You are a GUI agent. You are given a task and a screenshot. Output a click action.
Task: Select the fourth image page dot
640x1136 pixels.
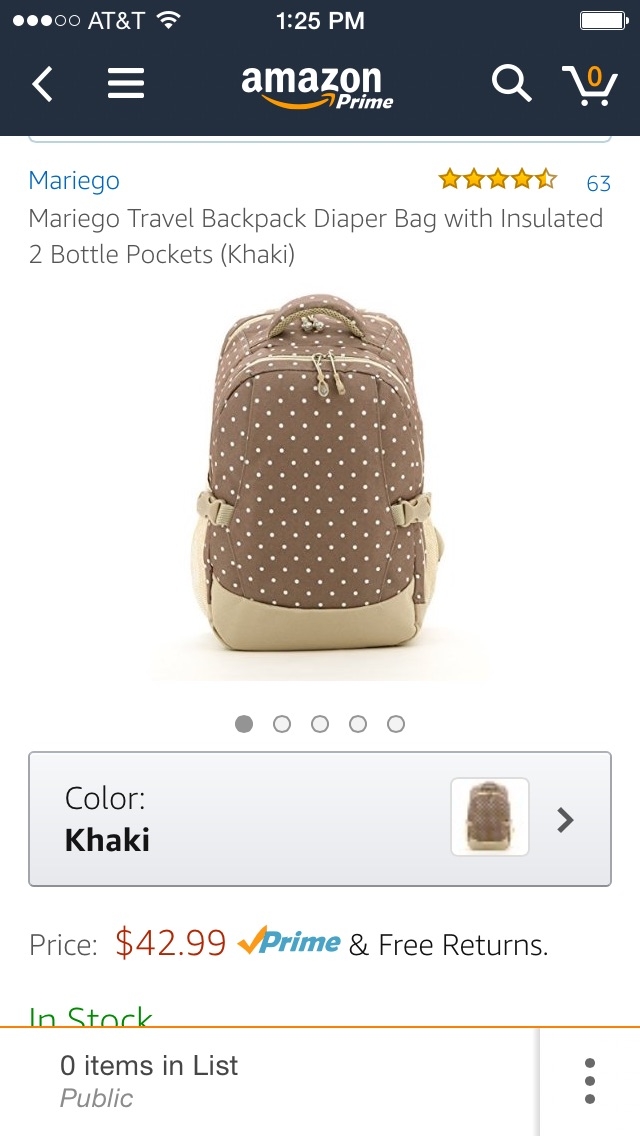click(x=357, y=724)
